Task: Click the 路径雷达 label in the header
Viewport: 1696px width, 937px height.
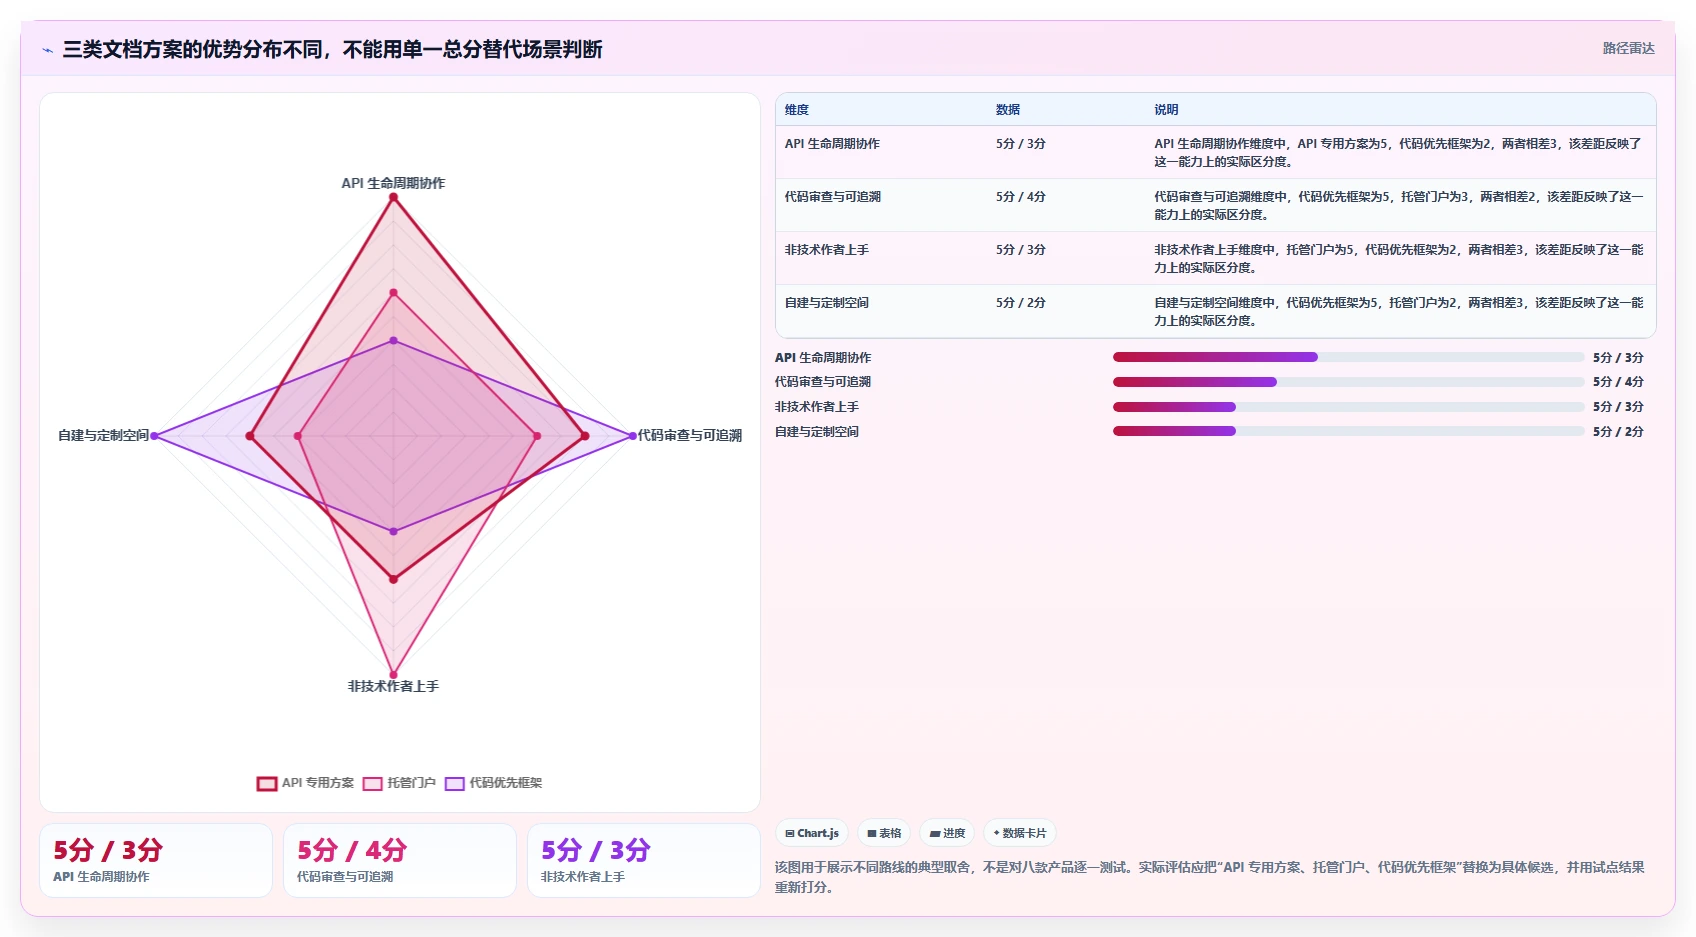Action: (1628, 48)
